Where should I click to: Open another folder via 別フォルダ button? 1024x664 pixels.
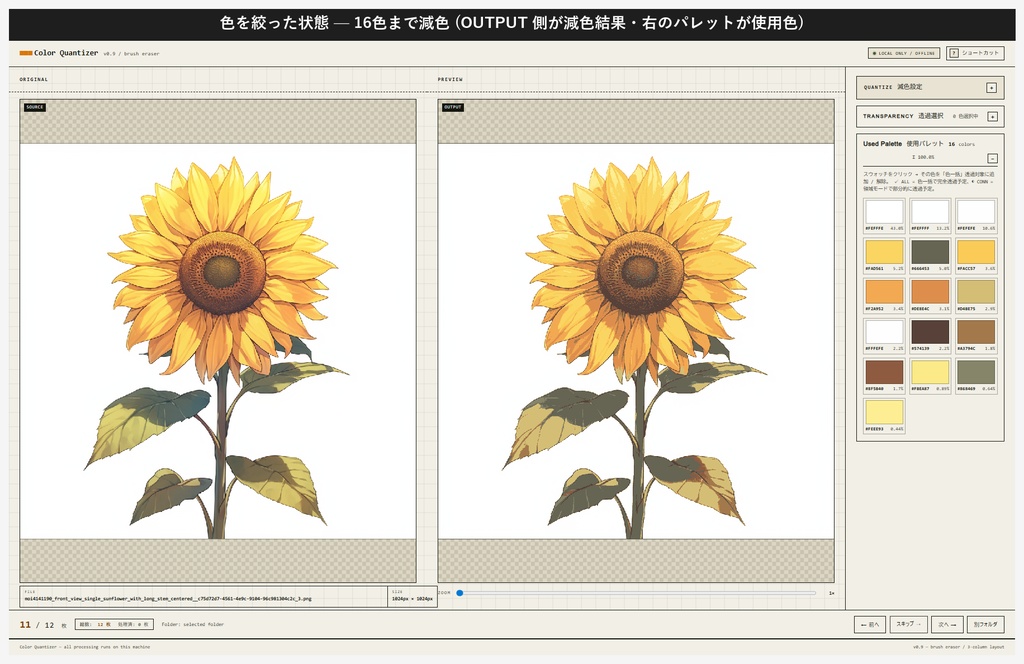987,623
